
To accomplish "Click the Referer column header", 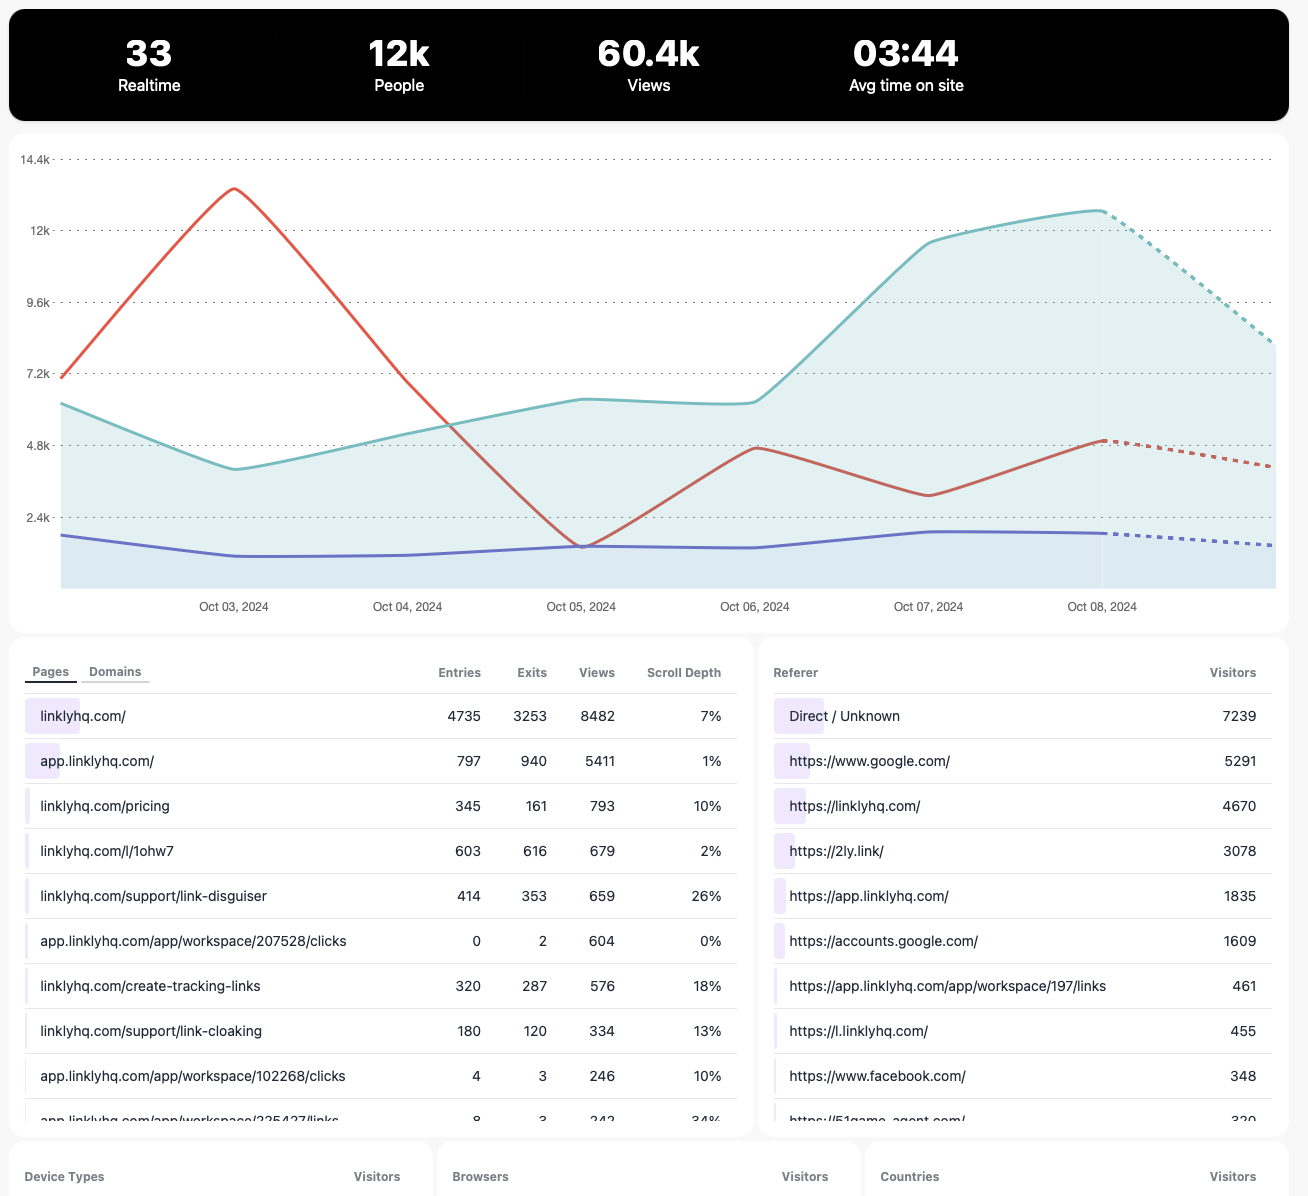I will (x=795, y=673).
